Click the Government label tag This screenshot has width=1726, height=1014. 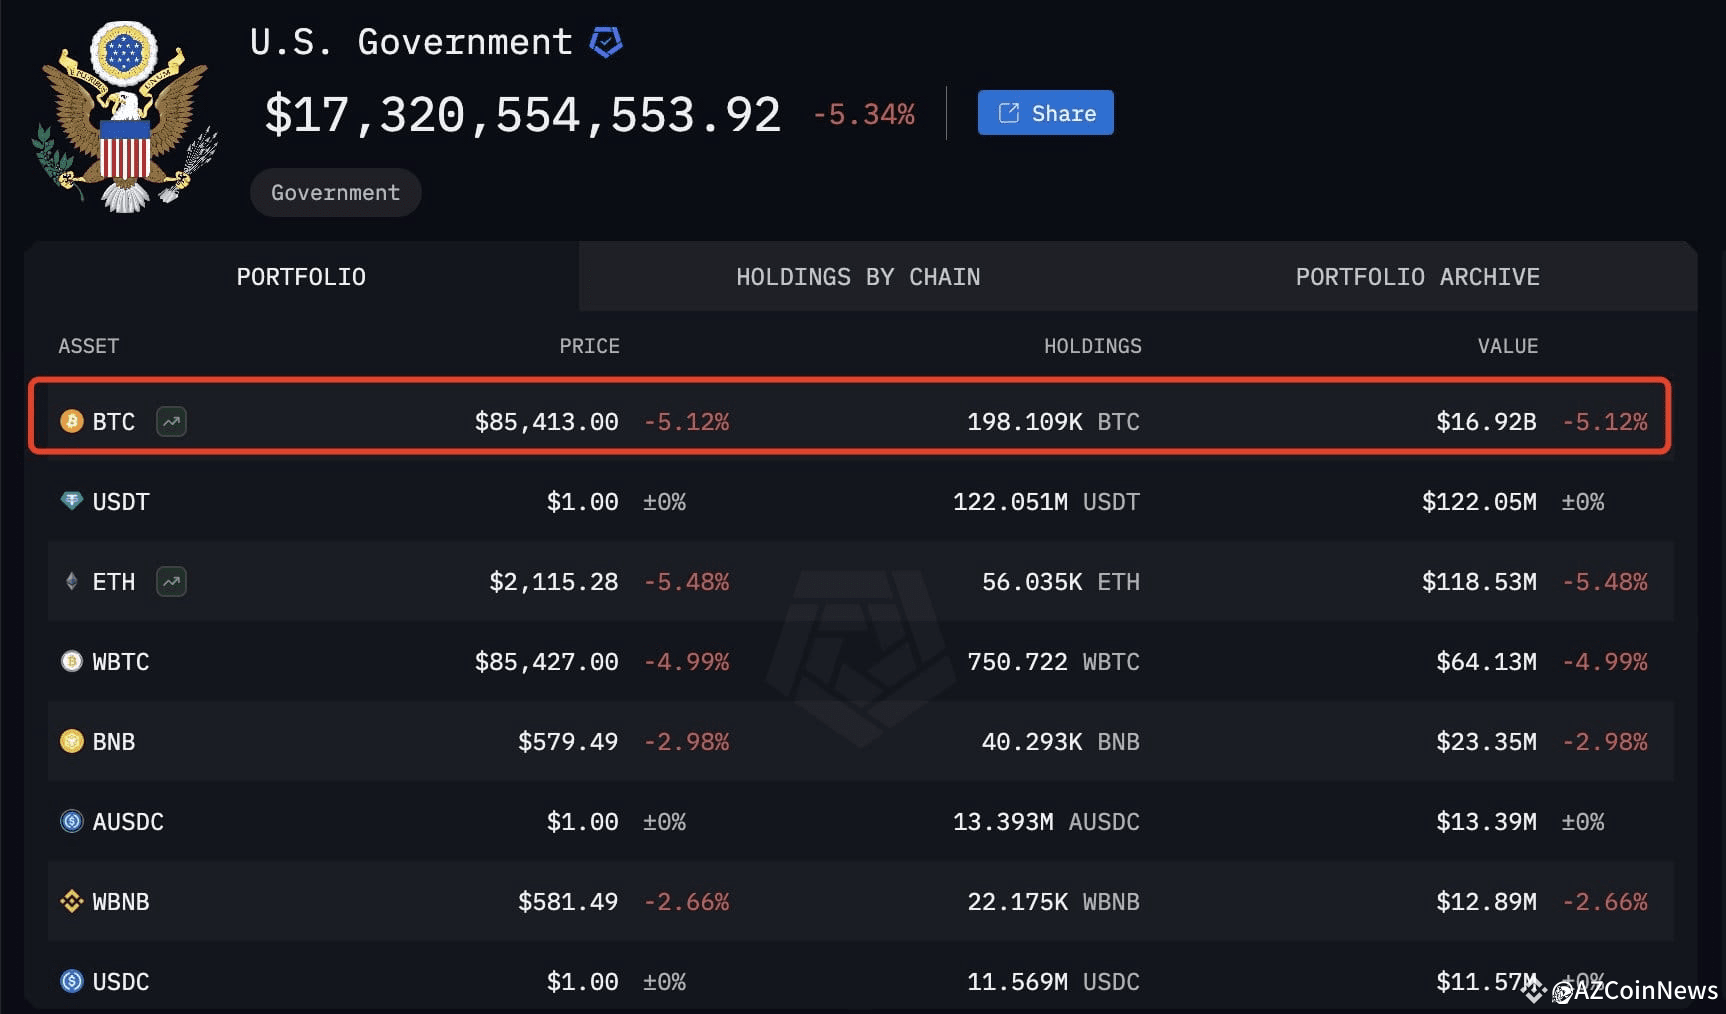[x=335, y=192]
